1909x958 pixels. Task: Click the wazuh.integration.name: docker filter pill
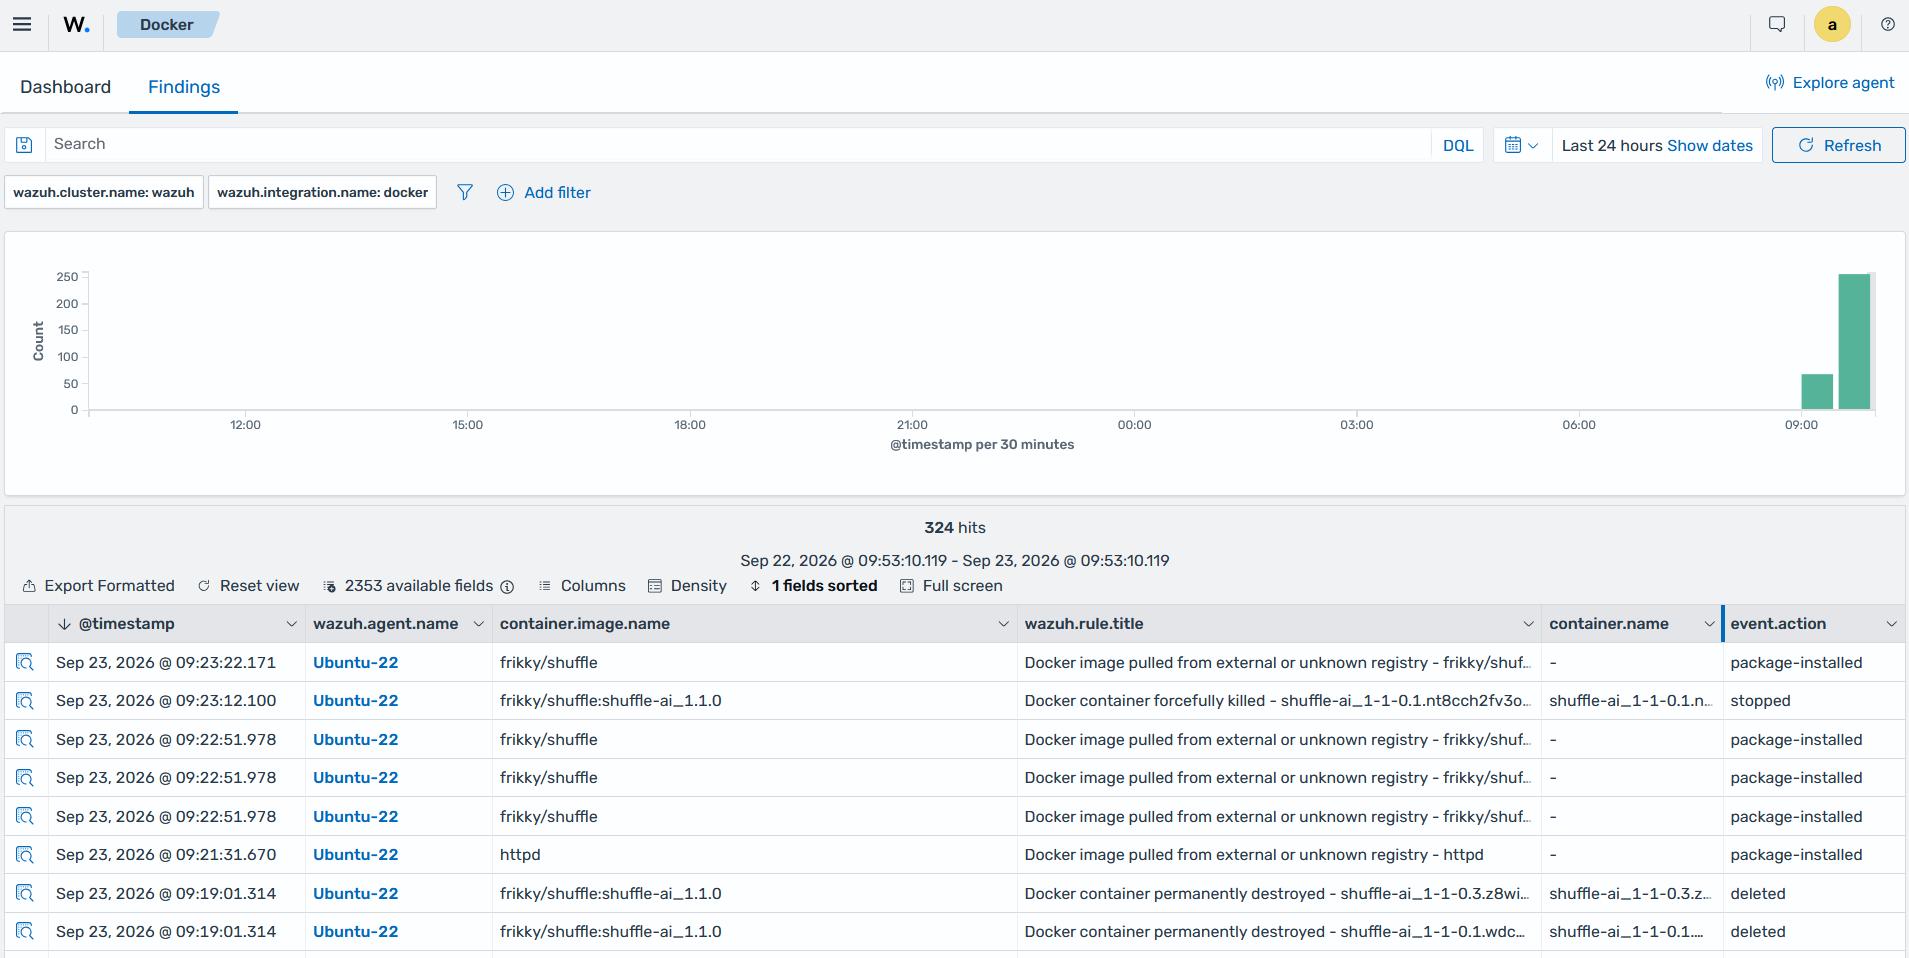tap(322, 192)
